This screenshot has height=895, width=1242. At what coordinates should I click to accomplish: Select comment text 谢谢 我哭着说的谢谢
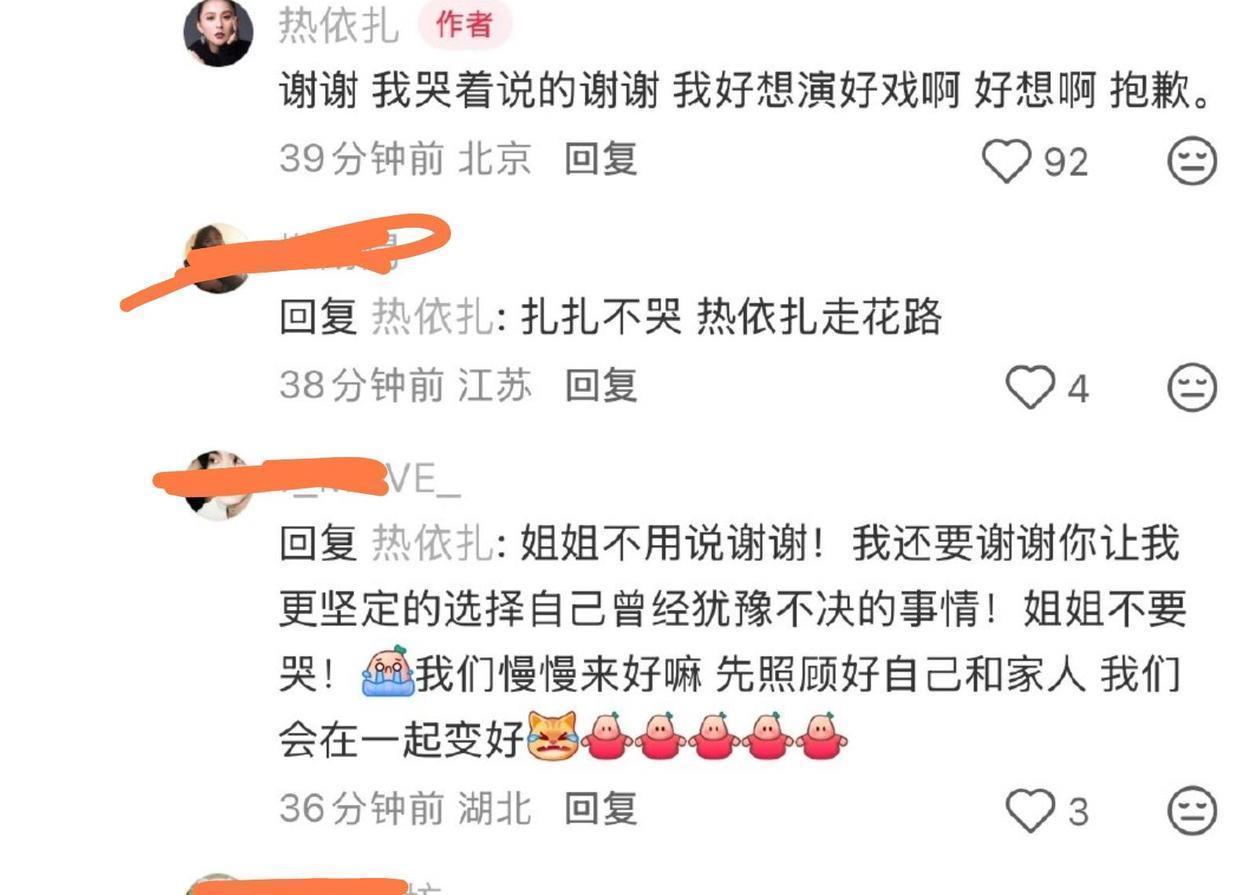468,92
